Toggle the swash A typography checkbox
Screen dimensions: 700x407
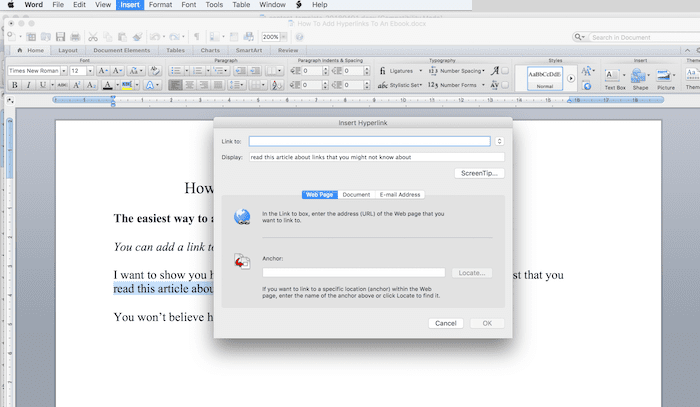(x=505, y=71)
